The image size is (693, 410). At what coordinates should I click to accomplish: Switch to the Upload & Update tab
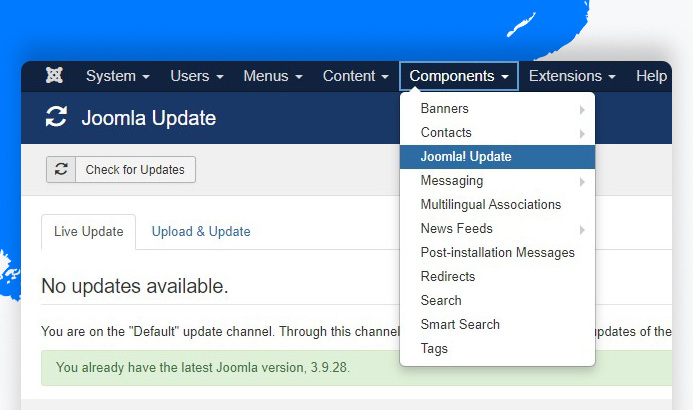tap(201, 232)
